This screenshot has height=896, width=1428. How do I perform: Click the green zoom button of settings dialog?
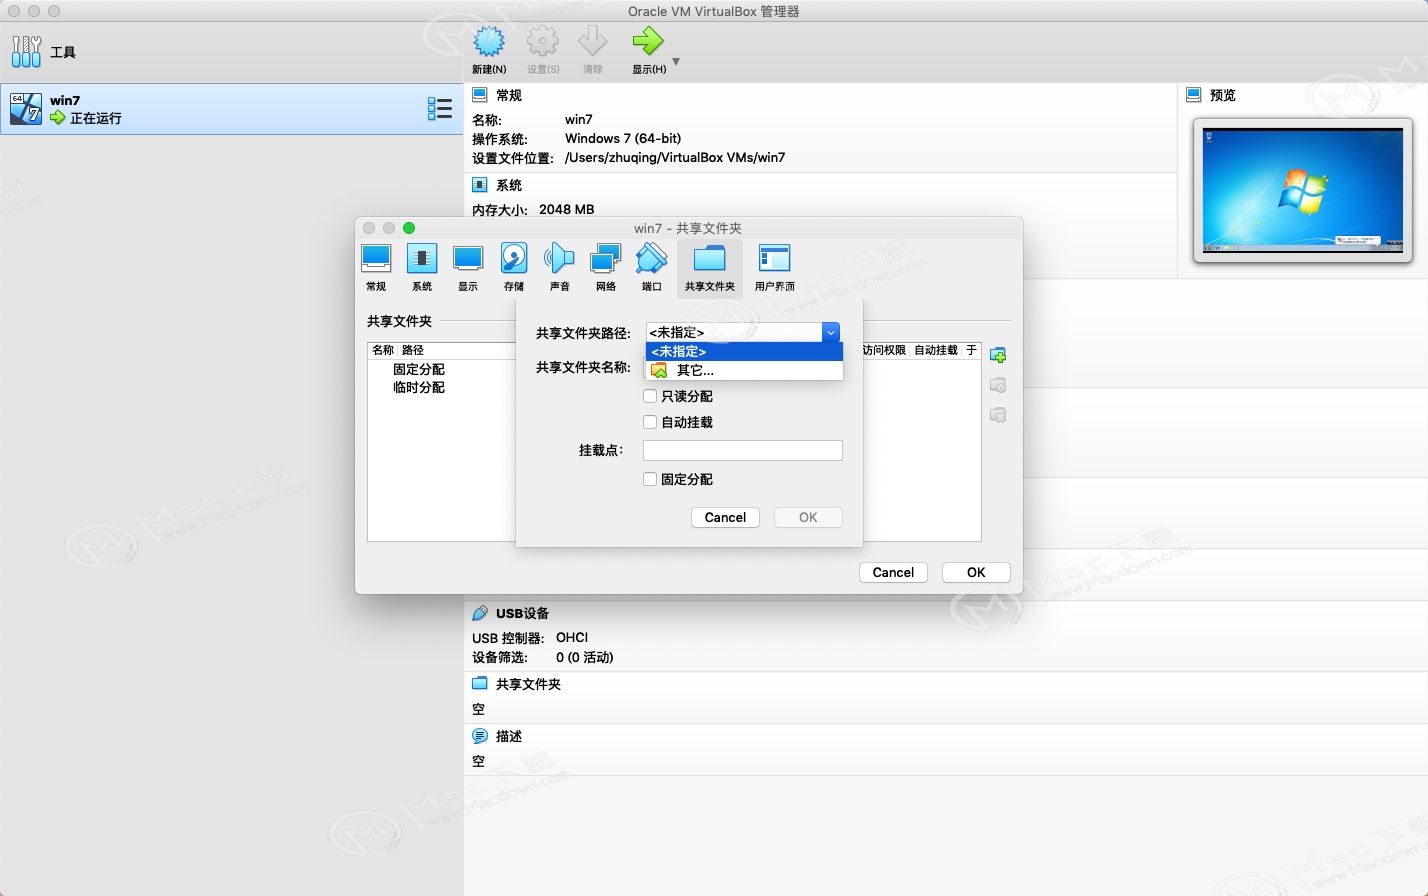[x=409, y=228]
